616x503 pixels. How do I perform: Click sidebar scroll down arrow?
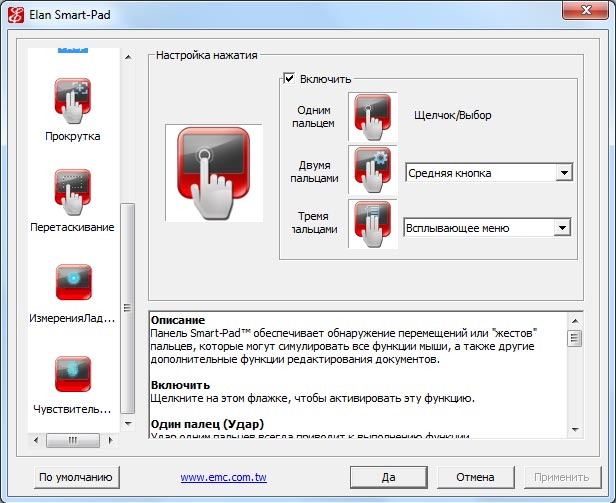point(128,424)
